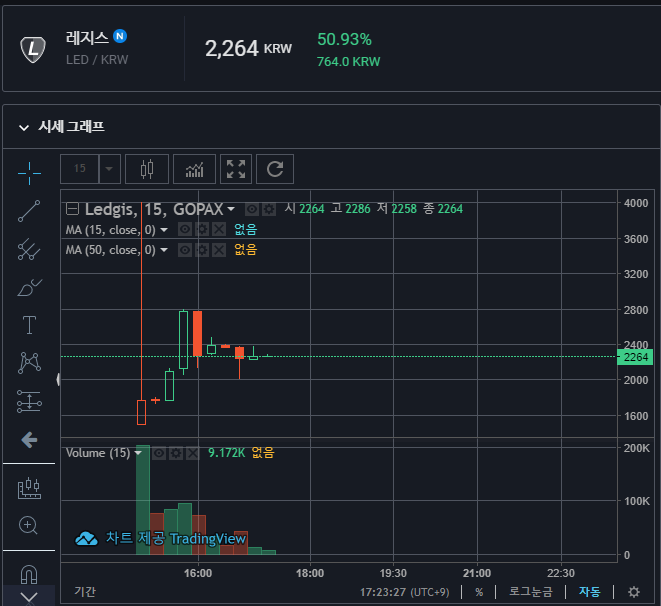Open Volume indicator settings gear
The height and width of the screenshot is (606, 661).
176,453
